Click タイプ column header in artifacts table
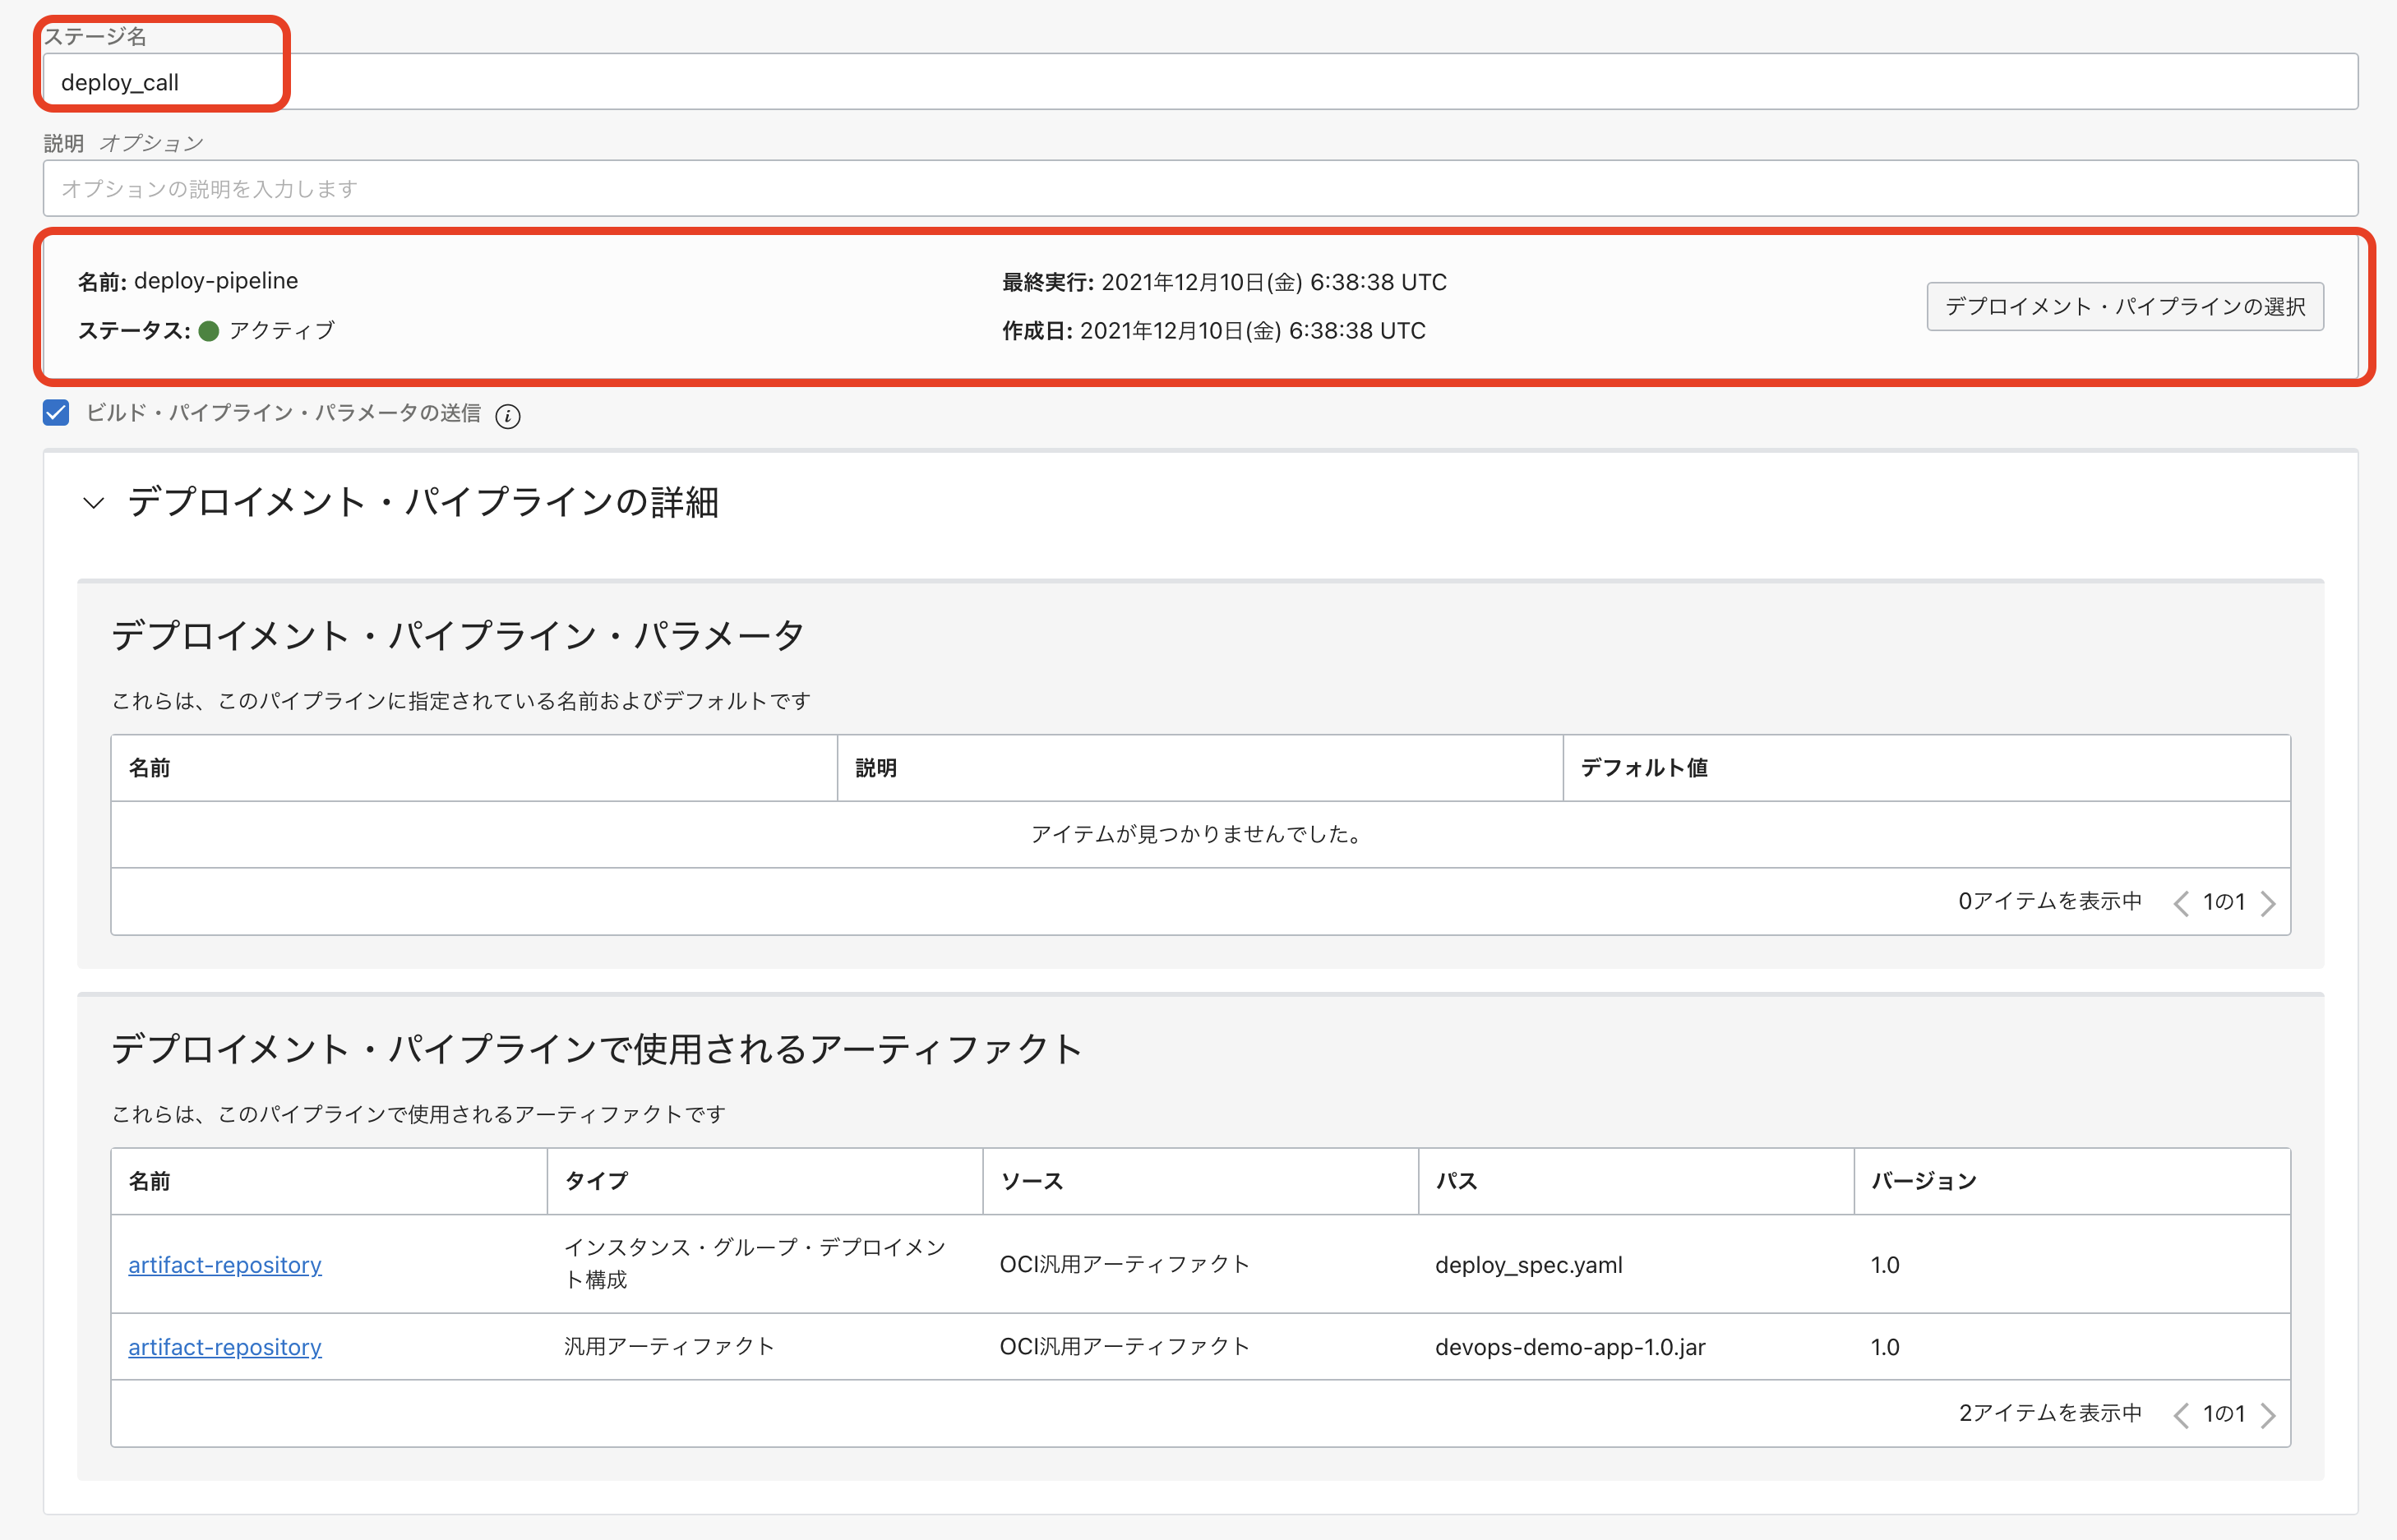The width and height of the screenshot is (2397, 1540). 597,1181
